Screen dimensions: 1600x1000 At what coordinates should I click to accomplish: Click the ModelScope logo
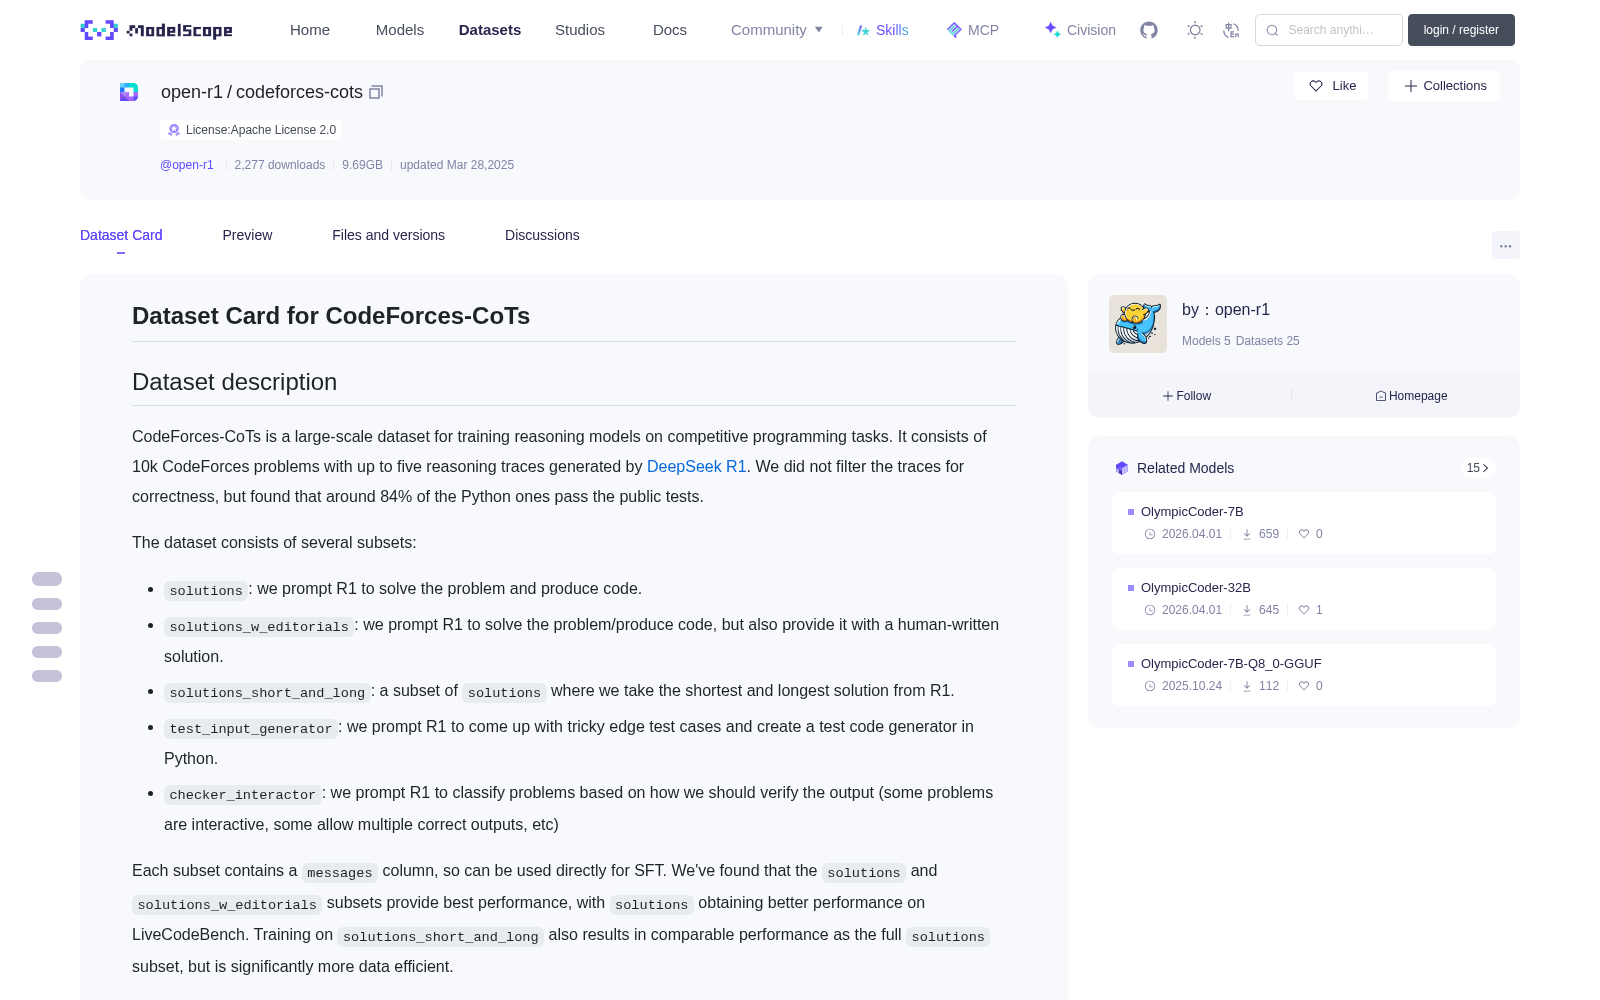(x=157, y=30)
